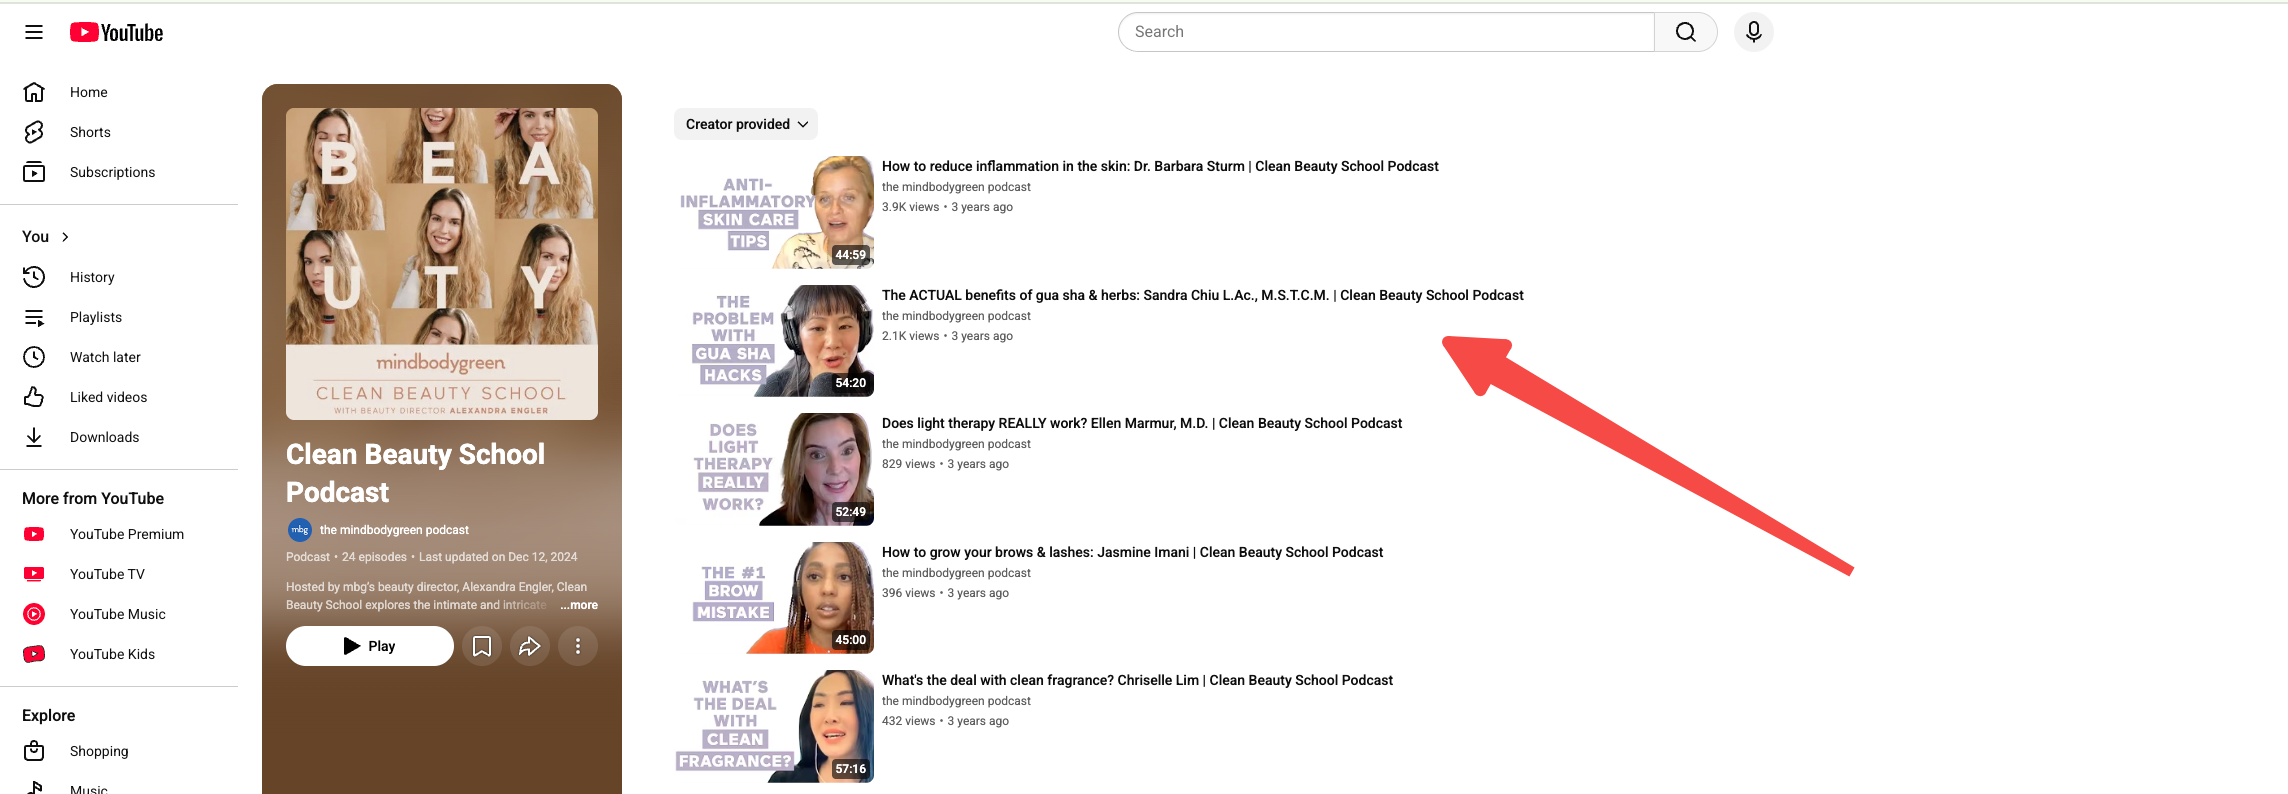2288x794 pixels.
Task: Open the History icon
Action: click(x=34, y=277)
